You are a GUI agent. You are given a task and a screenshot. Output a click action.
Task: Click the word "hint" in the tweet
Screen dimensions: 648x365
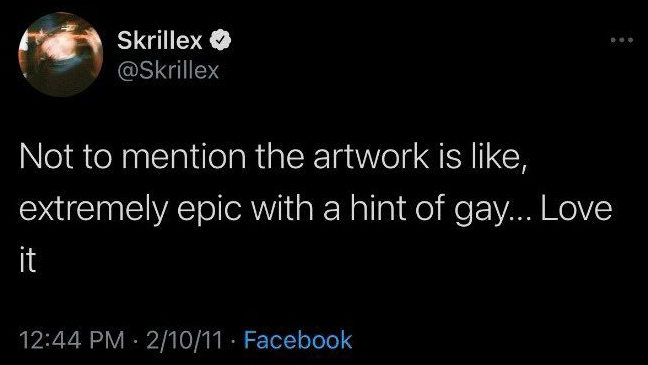click(379, 208)
